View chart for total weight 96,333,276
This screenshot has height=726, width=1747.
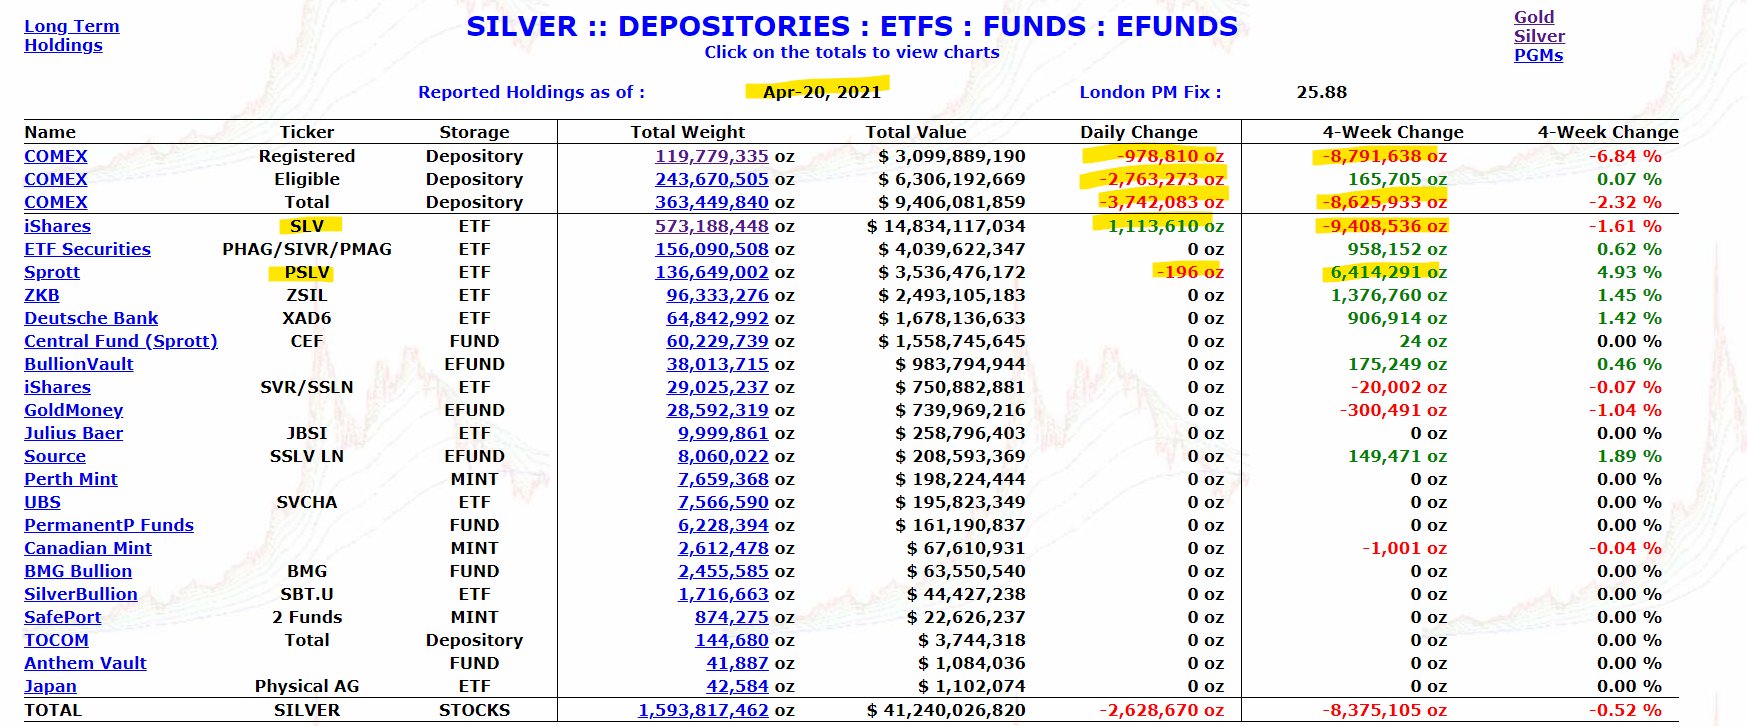[x=718, y=295]
